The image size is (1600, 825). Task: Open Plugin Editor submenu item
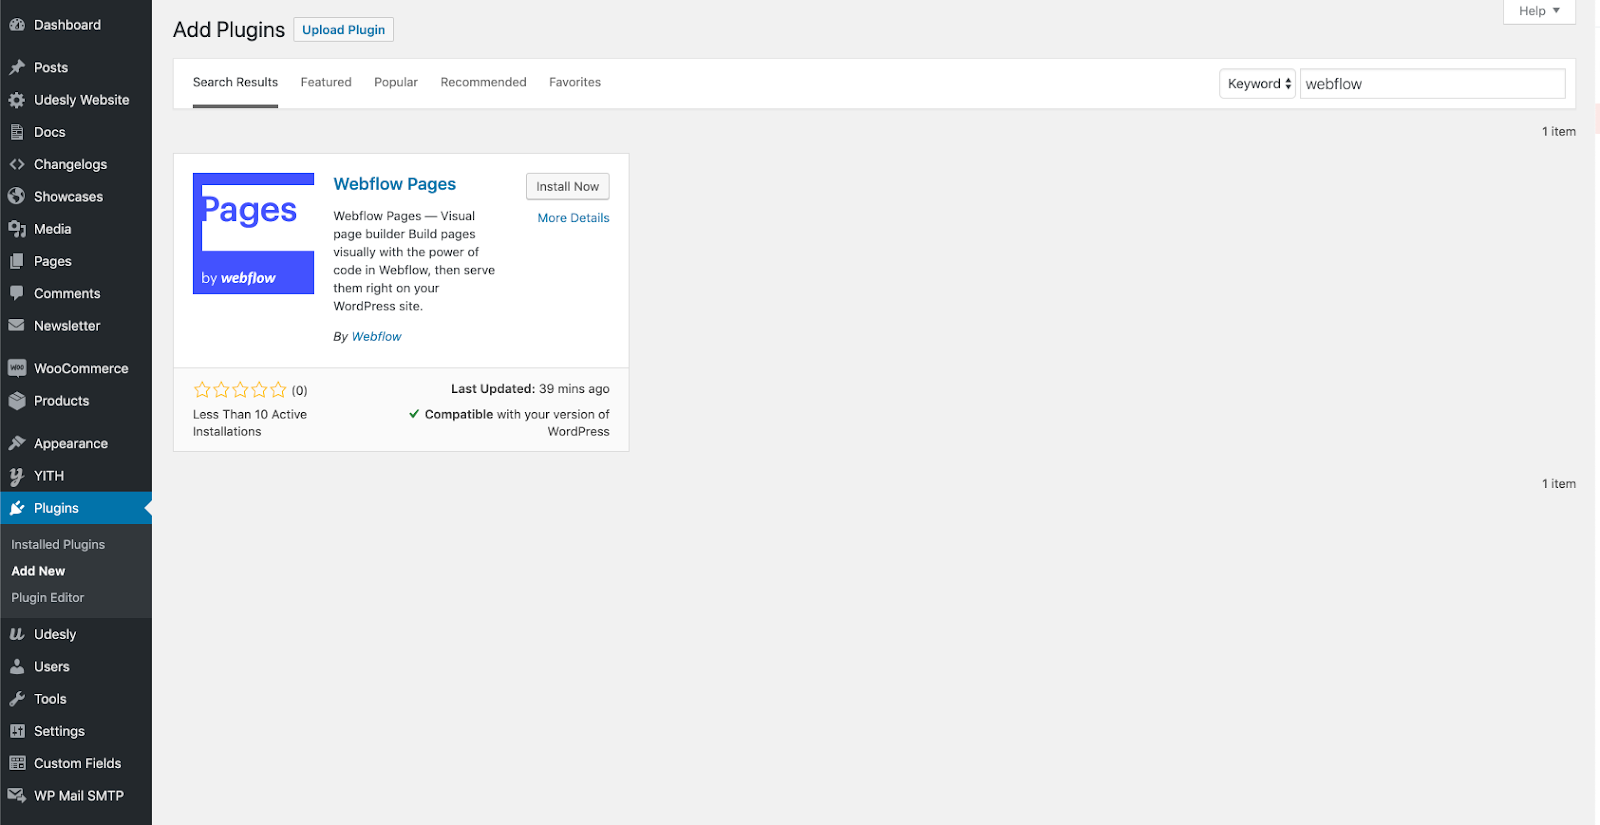(x=48, y=598)
